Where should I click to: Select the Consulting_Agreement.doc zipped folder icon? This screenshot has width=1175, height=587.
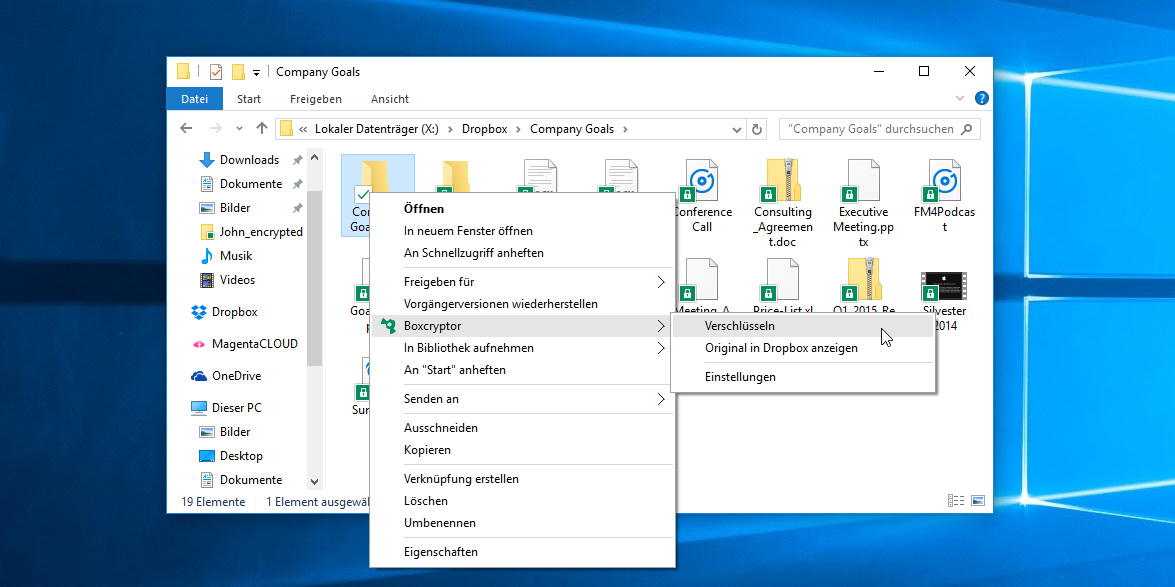coord(783,181)
